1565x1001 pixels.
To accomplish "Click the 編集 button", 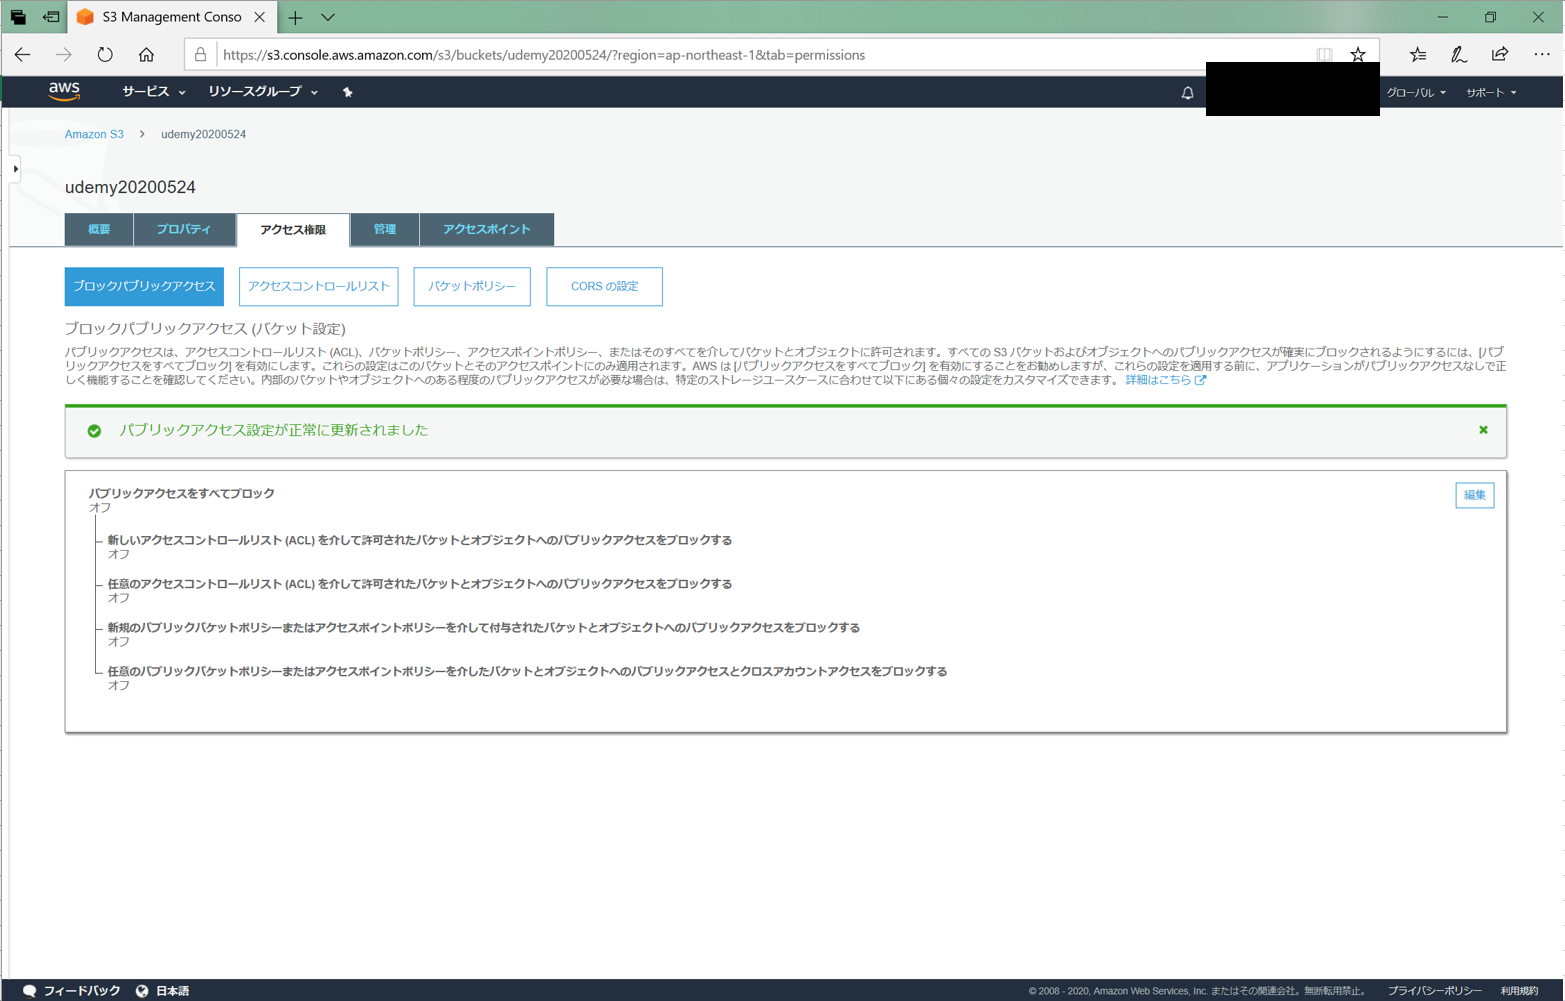I will (1474, 495).
